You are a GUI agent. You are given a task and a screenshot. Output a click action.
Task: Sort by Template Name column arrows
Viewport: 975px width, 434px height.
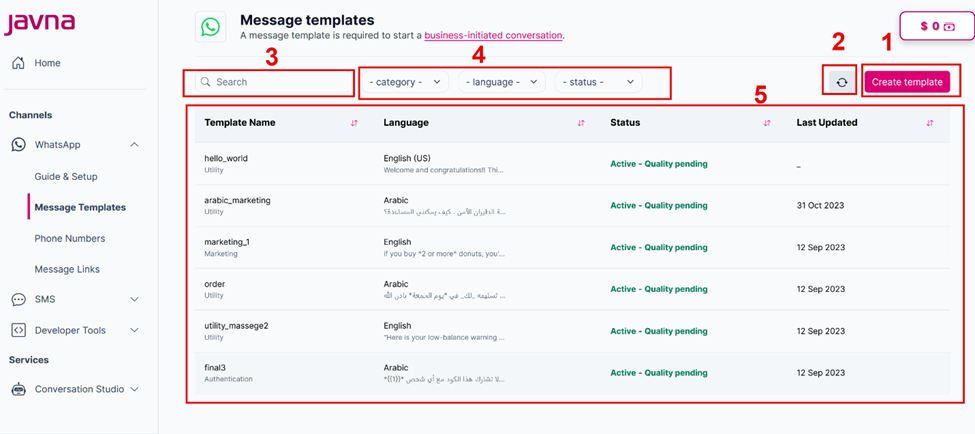(x=354, y=123)
